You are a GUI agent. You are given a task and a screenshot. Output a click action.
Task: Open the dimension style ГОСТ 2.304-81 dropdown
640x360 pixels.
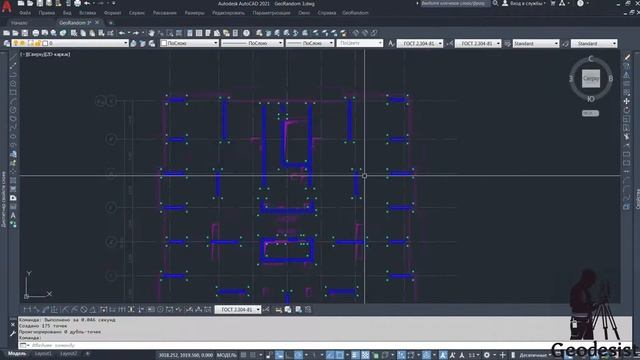click(478, 43)
